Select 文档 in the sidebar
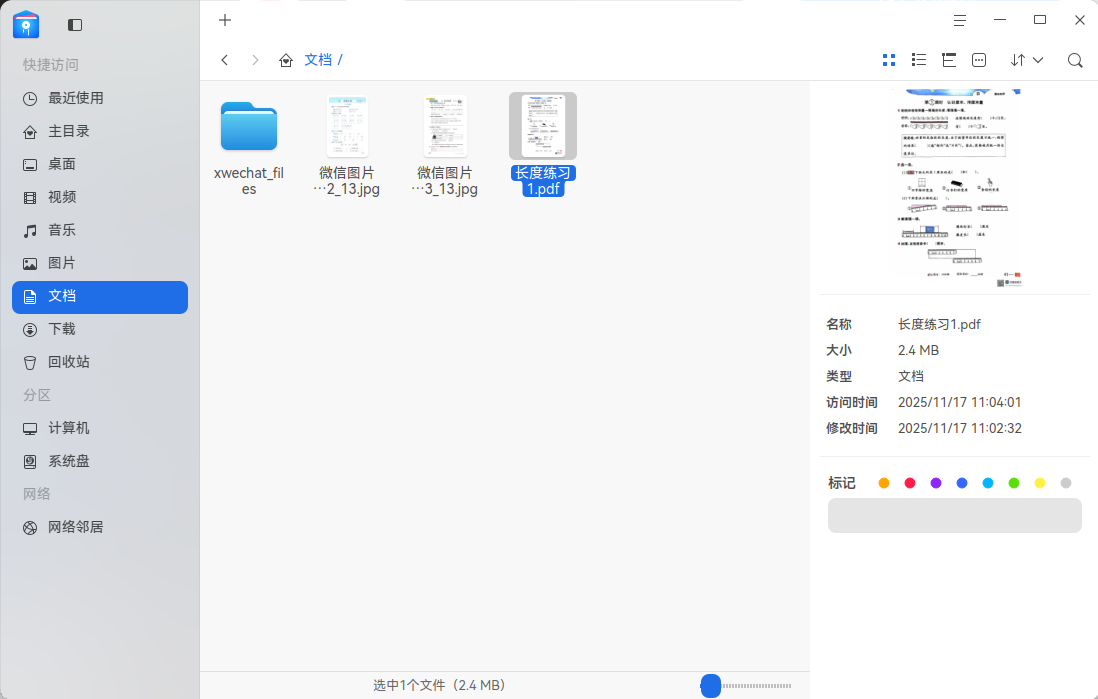1098x699 pixels. coord(99,297)
